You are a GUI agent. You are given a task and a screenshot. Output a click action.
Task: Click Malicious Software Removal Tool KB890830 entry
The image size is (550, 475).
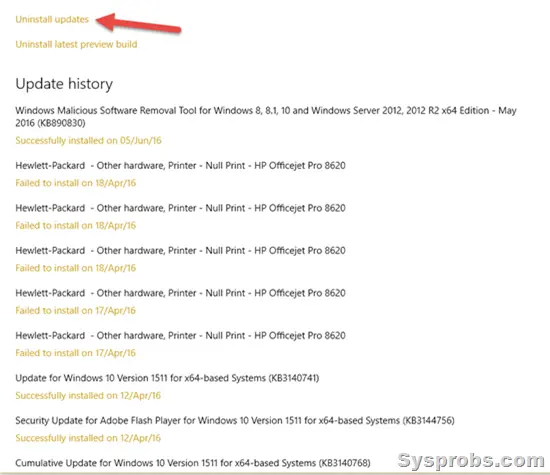click(x=266, y=116)
